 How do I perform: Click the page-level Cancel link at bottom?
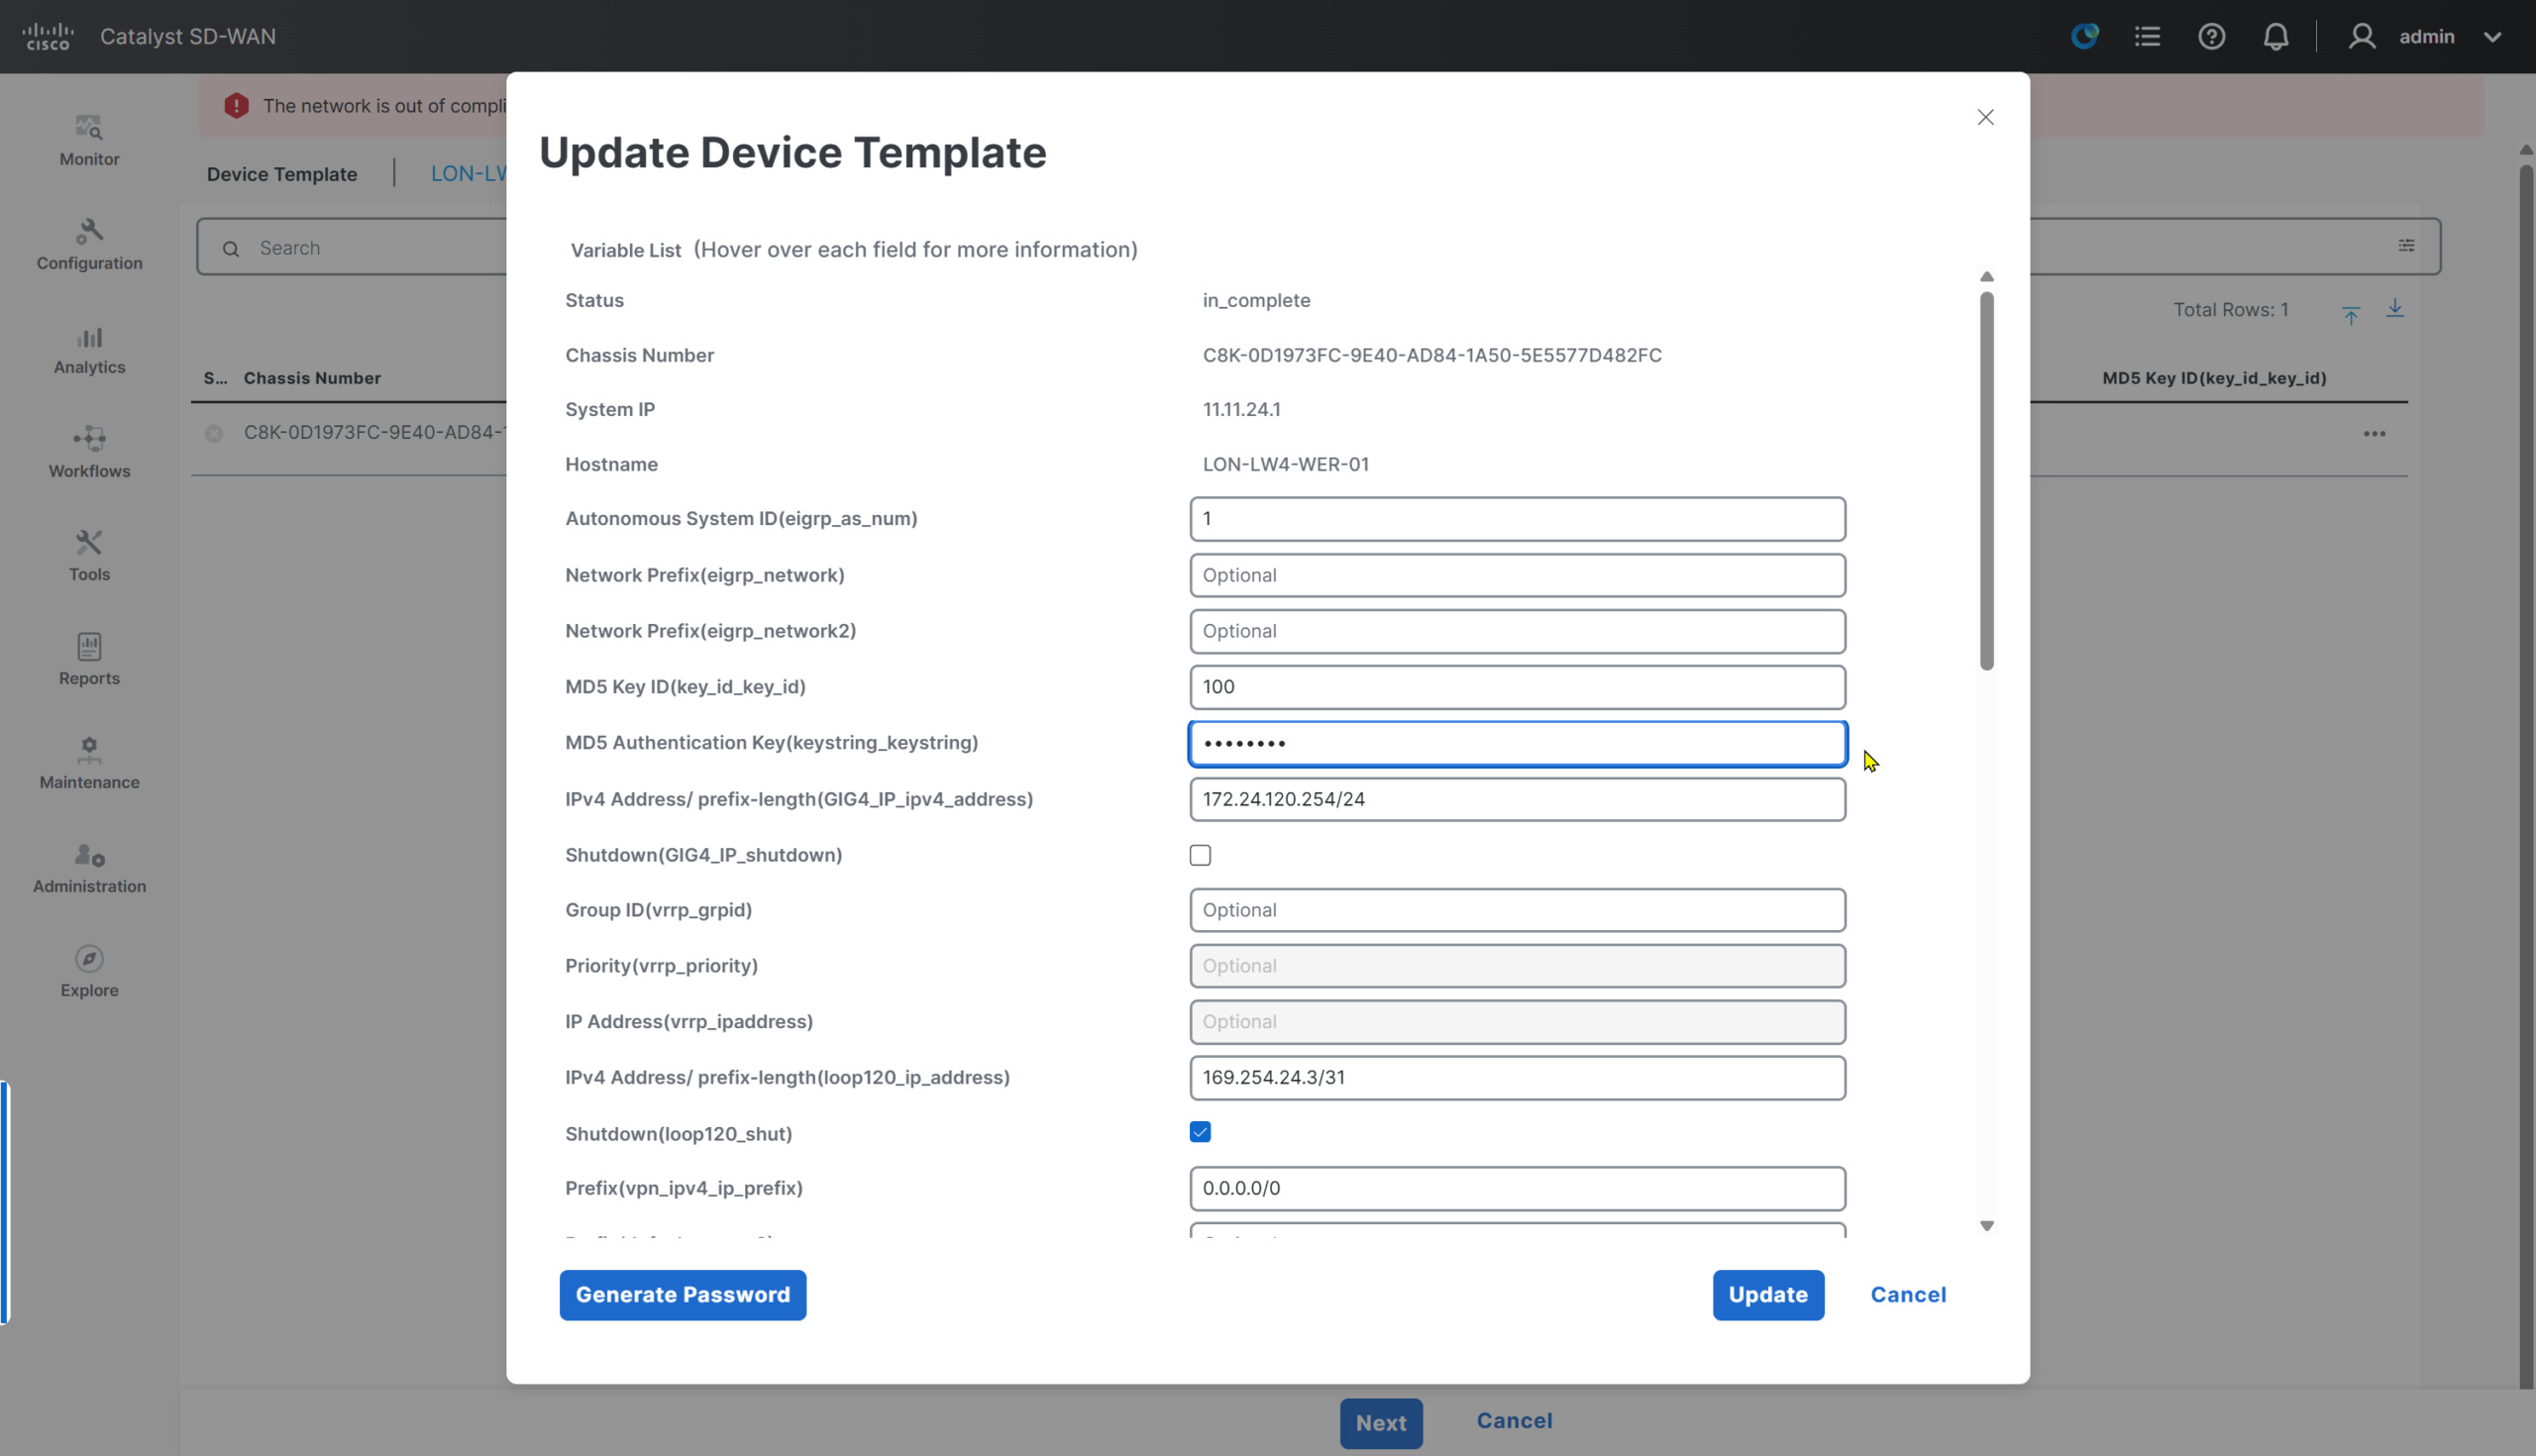click(x=1514, y=1421)
